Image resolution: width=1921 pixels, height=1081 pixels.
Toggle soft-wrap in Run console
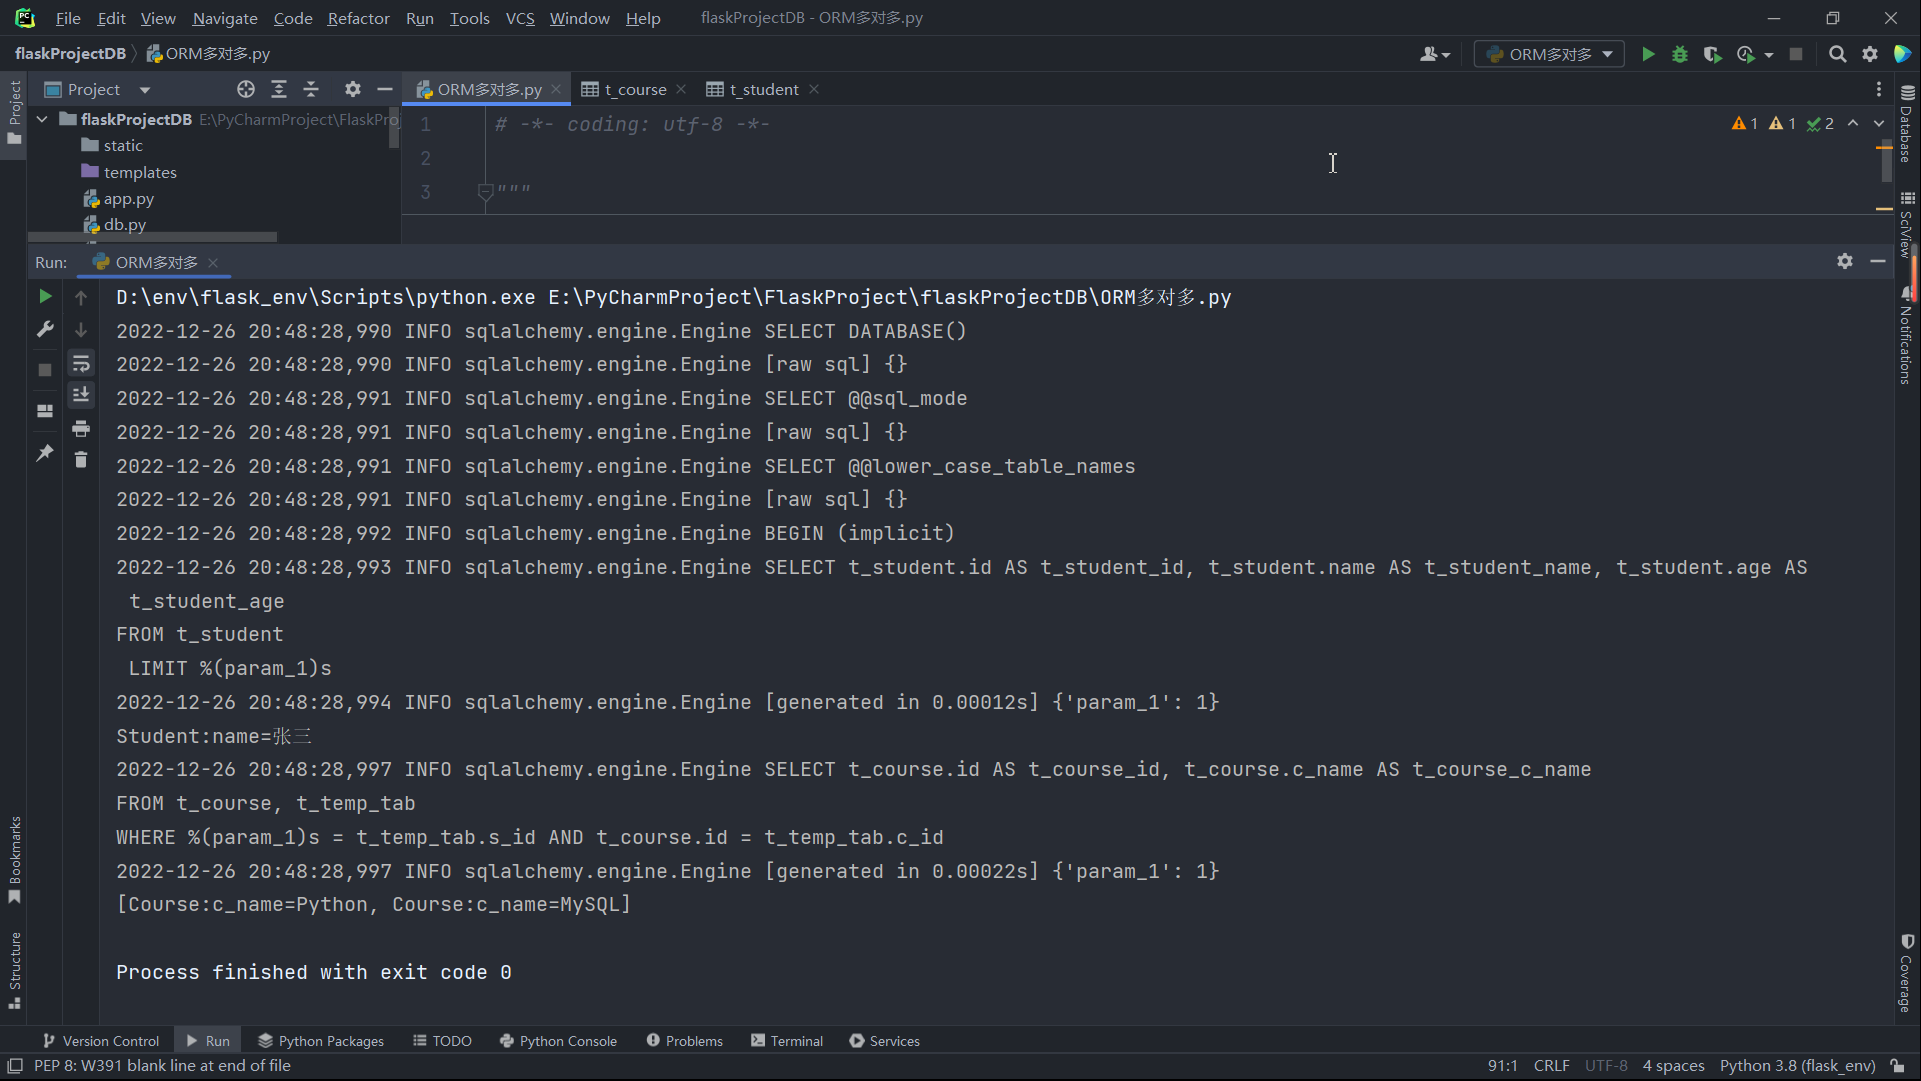pyautogui.click(x=81, y=363)
